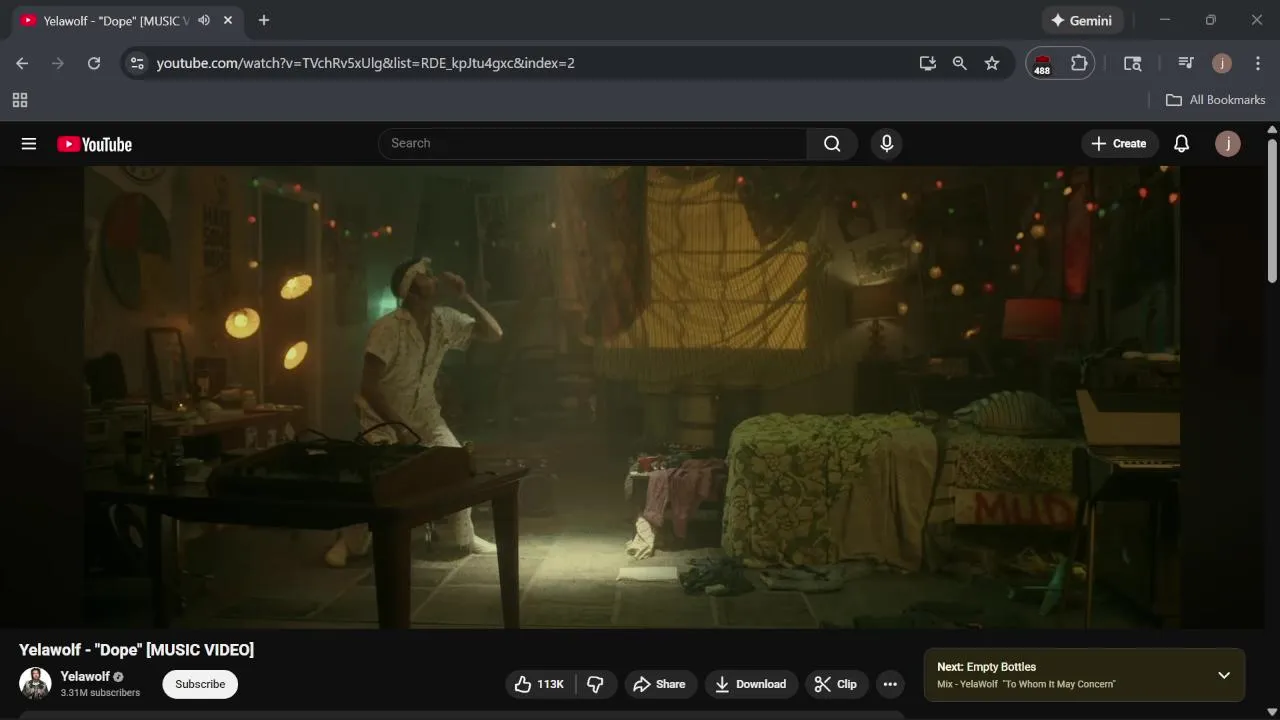Select the Yelawolf Dope browser tab
The height and width of the screenshot is (720, 1280).
(x=126, y=20)
